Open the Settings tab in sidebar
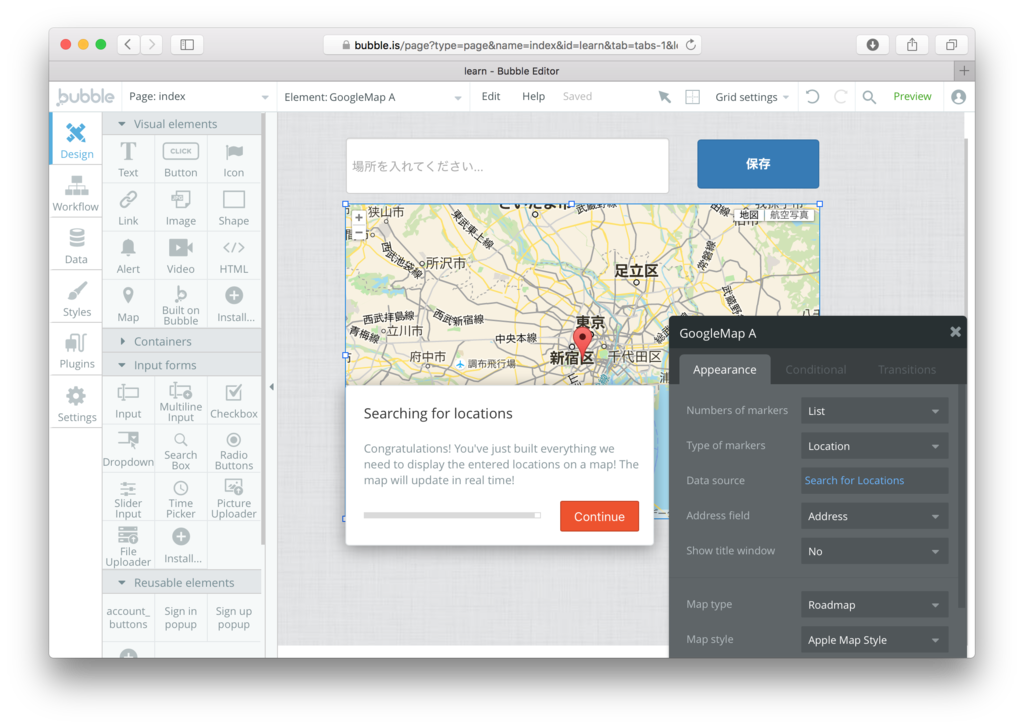Image resolution: width=1024 pixels, height=728 pixels. click(76, 404)
